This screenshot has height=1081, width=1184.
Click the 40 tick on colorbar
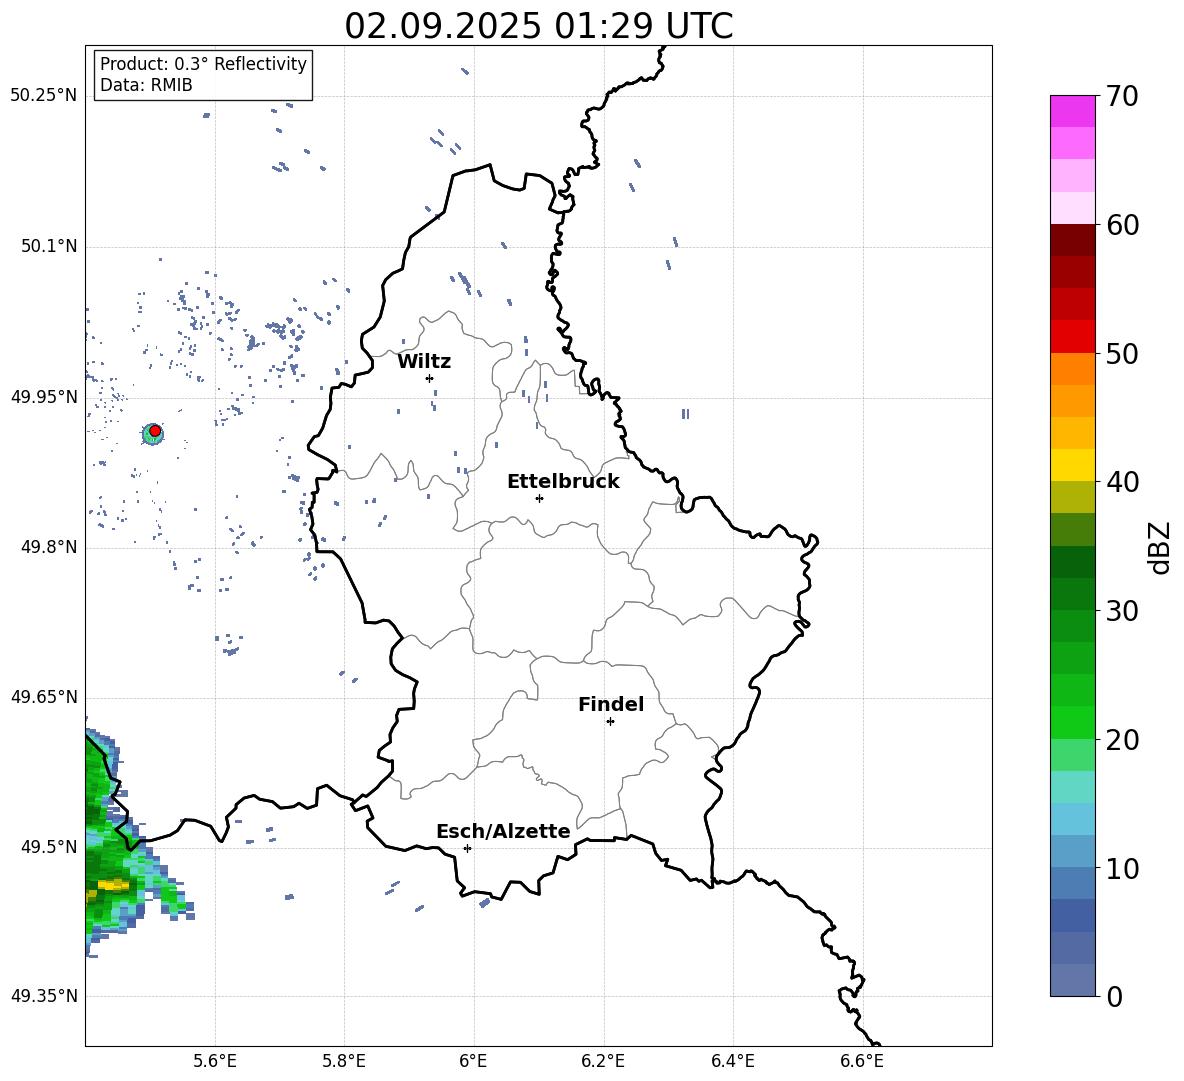click(x=1121, y=482)
